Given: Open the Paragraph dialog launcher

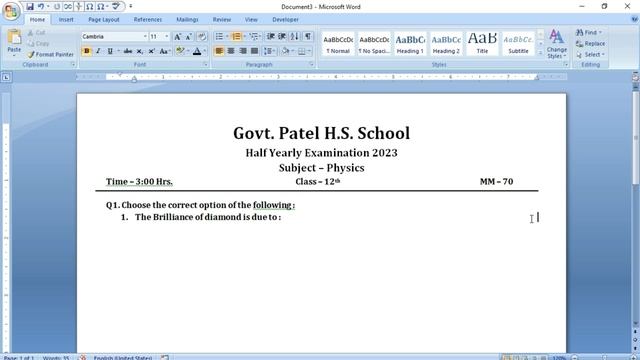Looking at the screenshot, I should tap(311, 64).
